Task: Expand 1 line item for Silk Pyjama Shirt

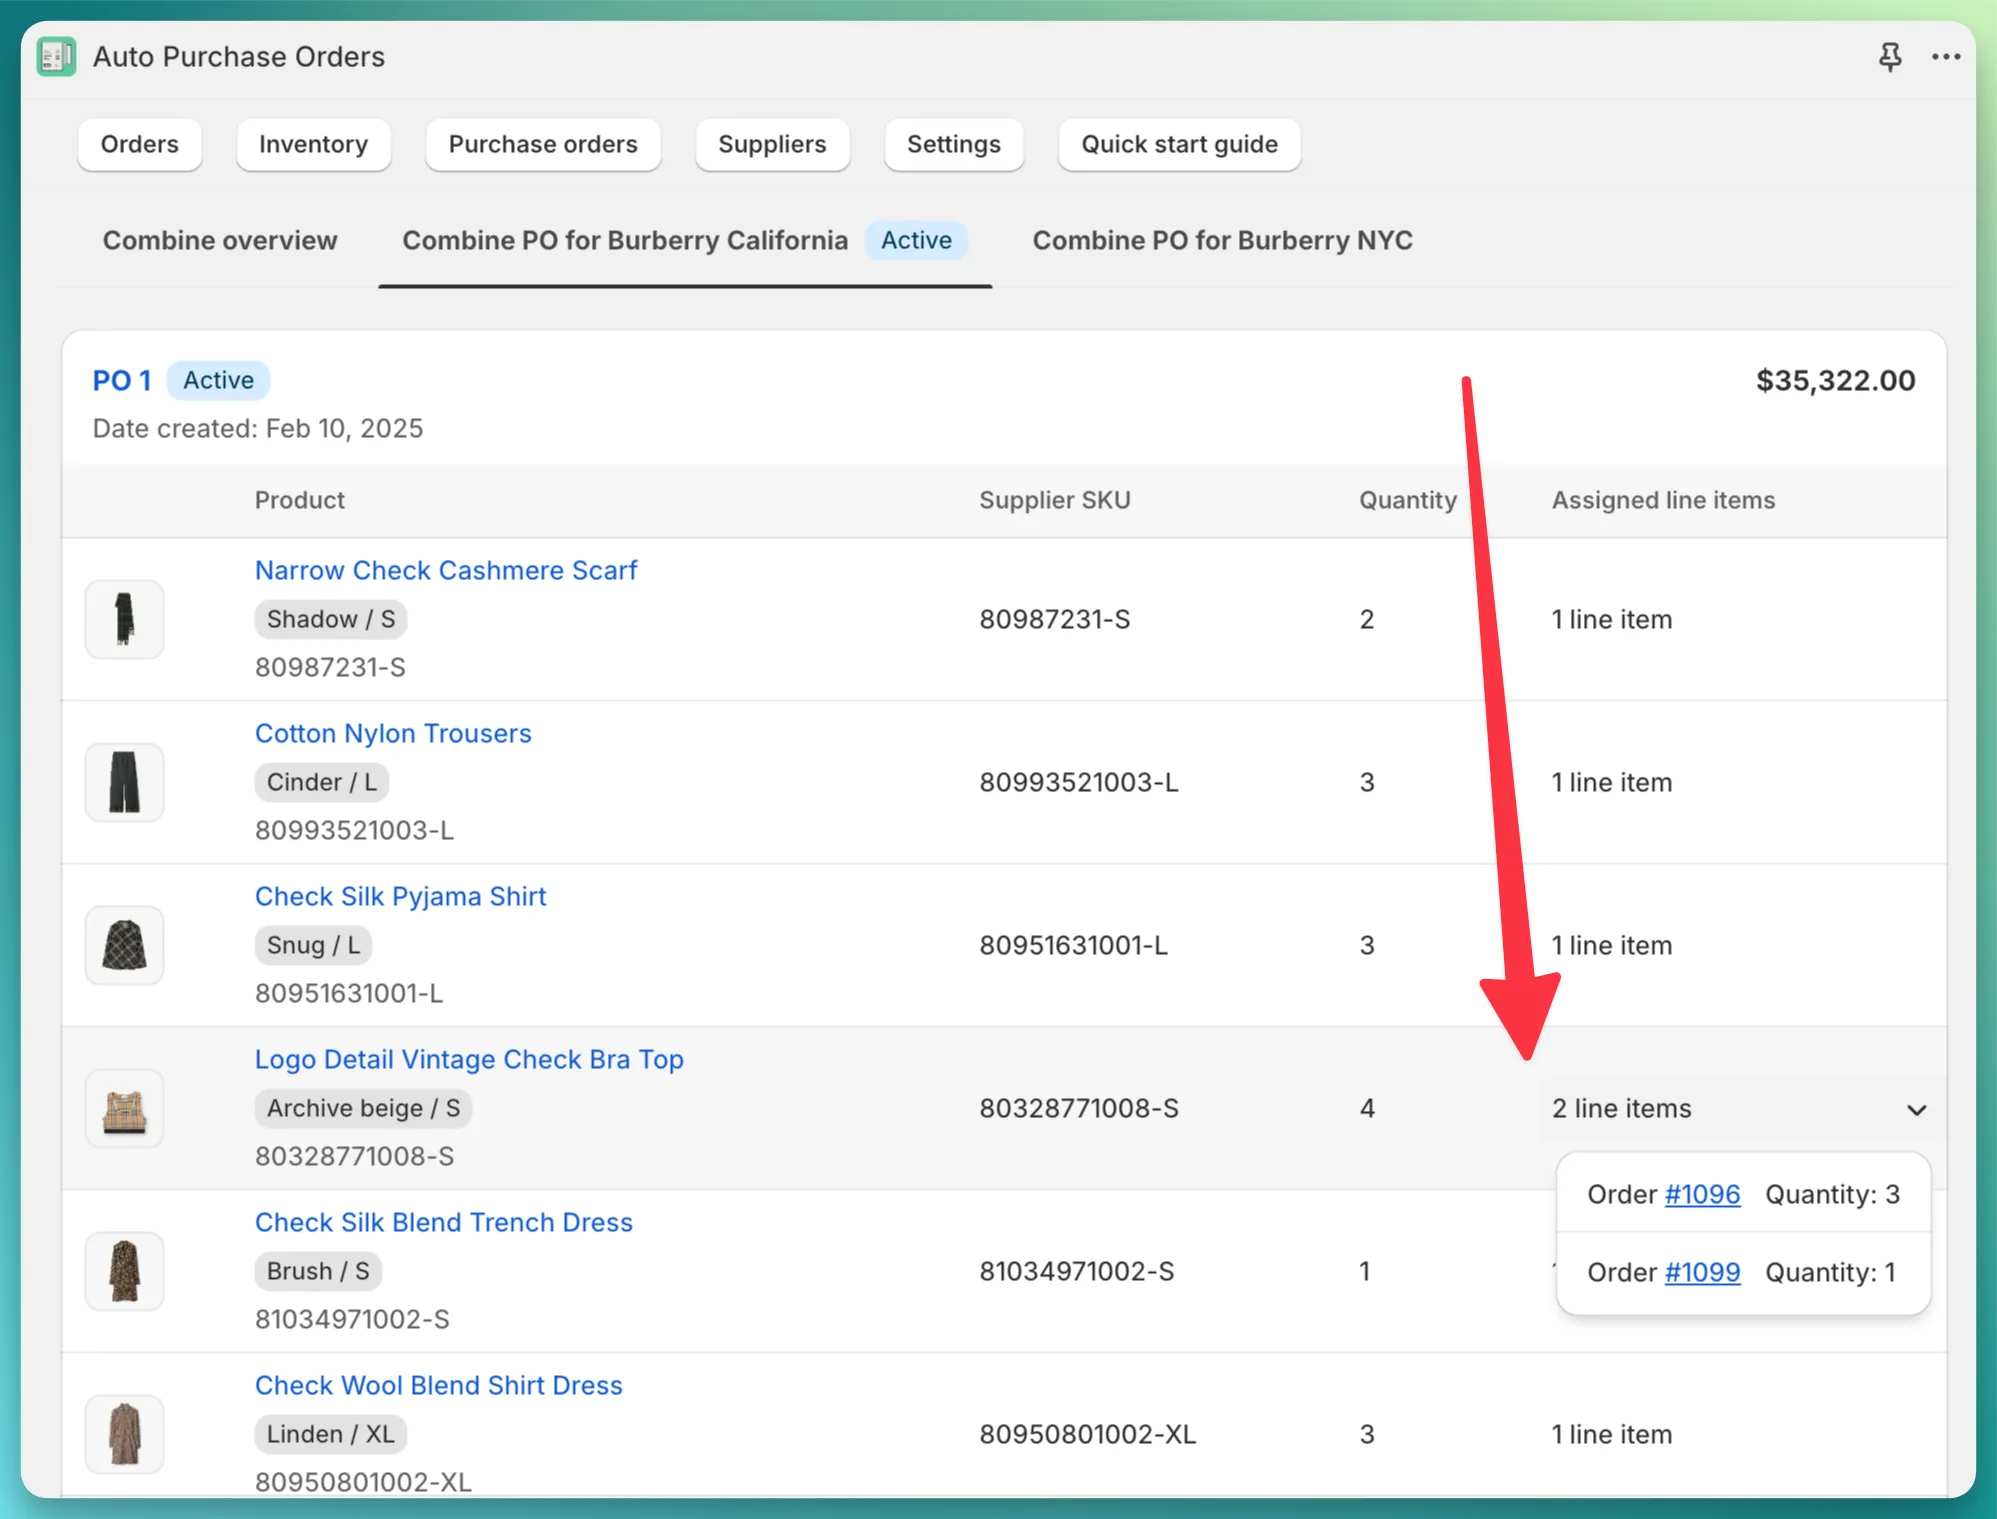Action: click(1611, 946)
